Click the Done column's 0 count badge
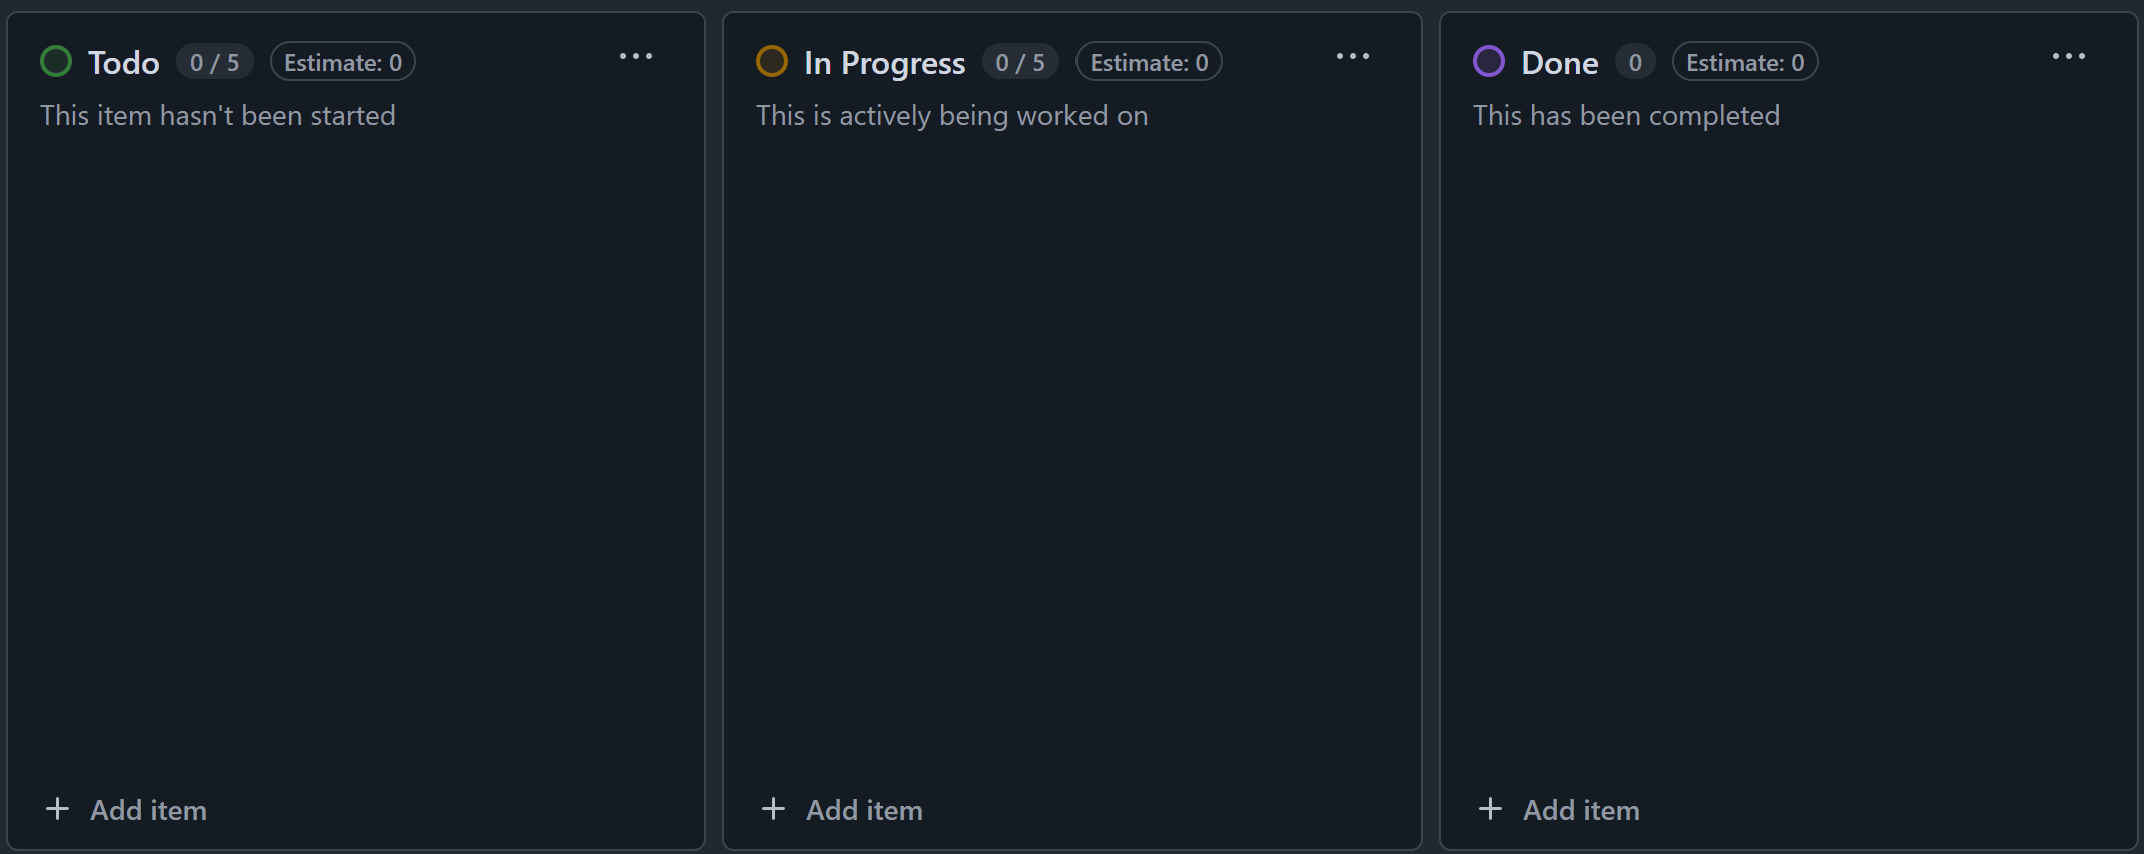The height and width of the screenshot is (854, 2144). point(1635,63)
